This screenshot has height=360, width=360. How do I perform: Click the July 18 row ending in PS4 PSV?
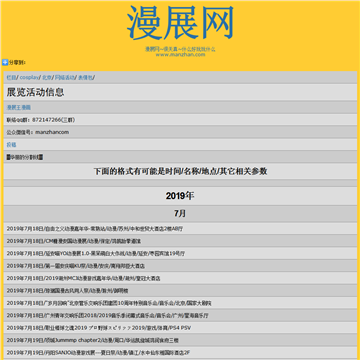[180, 328]
